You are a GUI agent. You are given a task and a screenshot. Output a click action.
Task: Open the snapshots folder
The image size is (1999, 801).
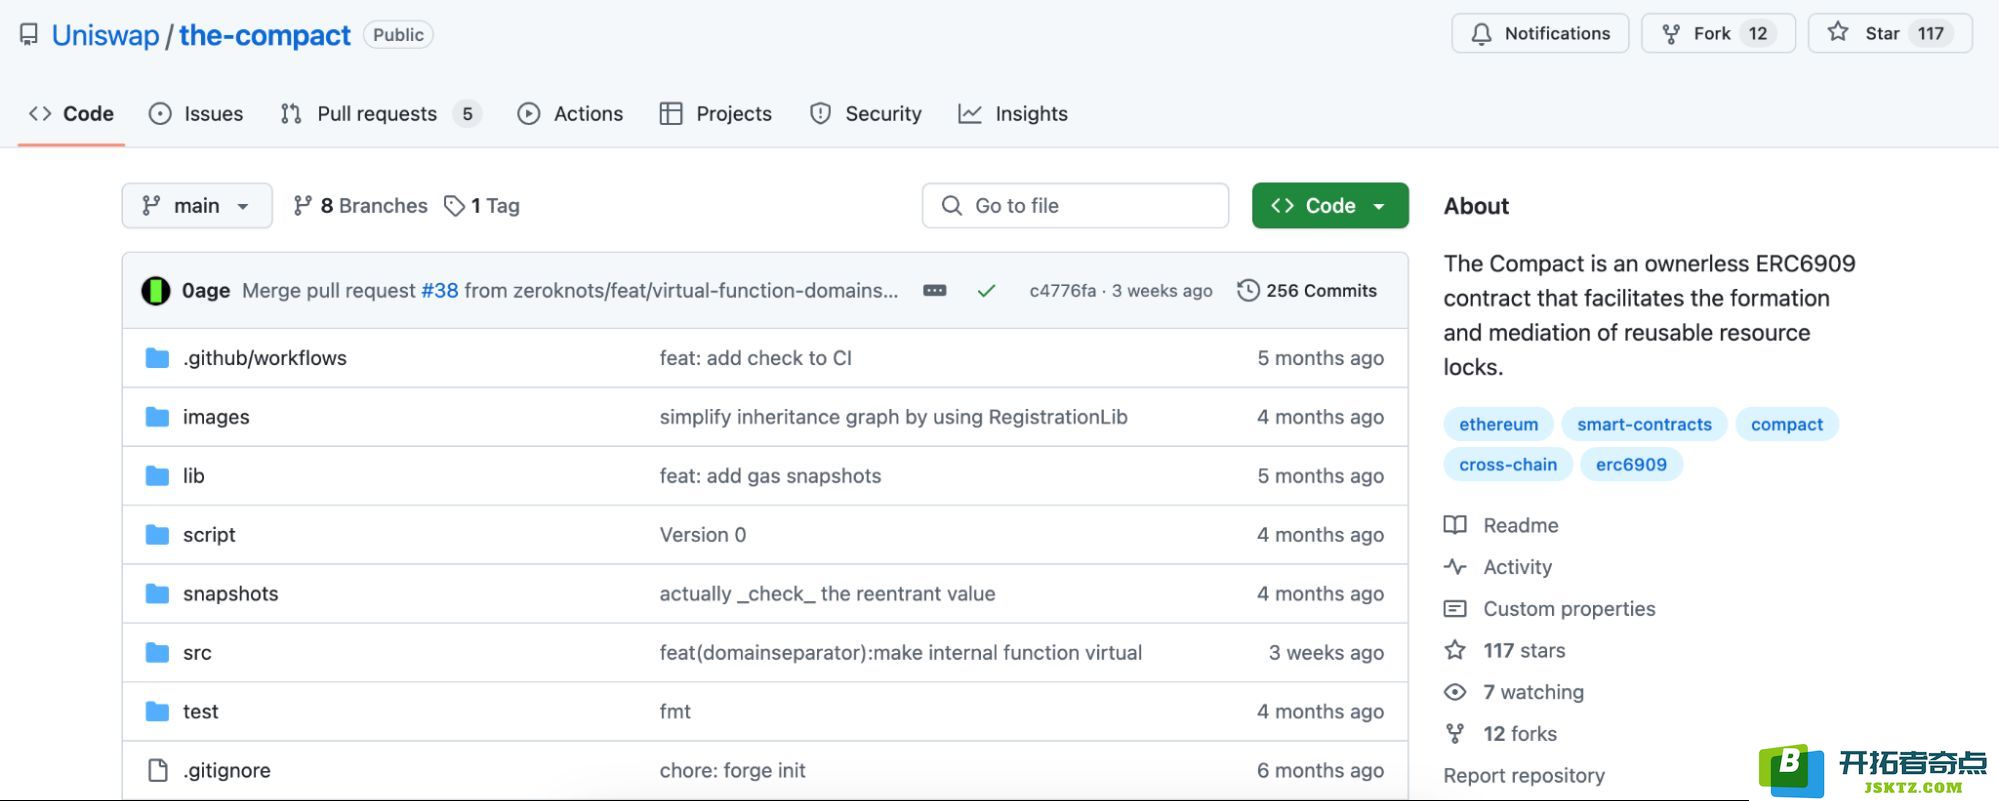click(x=231, y=594)
